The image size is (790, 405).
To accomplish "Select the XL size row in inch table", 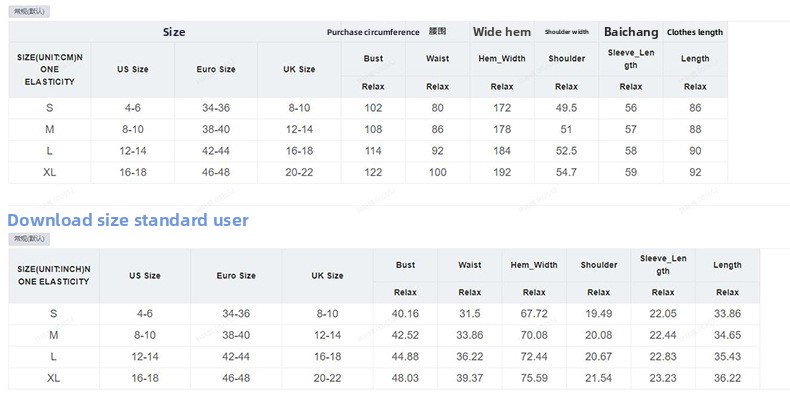I will pyautogui.click(x=54, y=378).
